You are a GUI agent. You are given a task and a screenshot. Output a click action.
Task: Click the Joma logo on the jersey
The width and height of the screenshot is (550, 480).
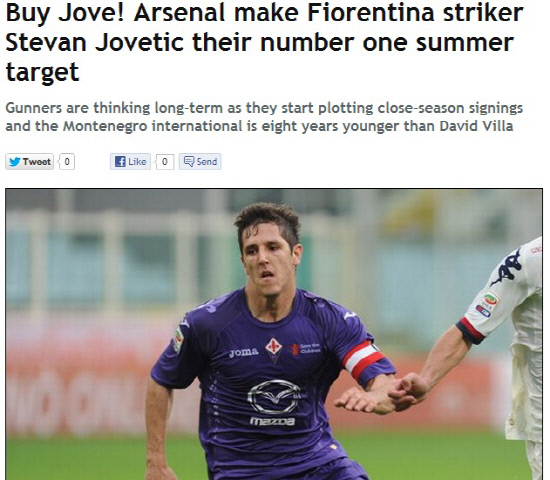pyautogui.click(x=243, y=352)
